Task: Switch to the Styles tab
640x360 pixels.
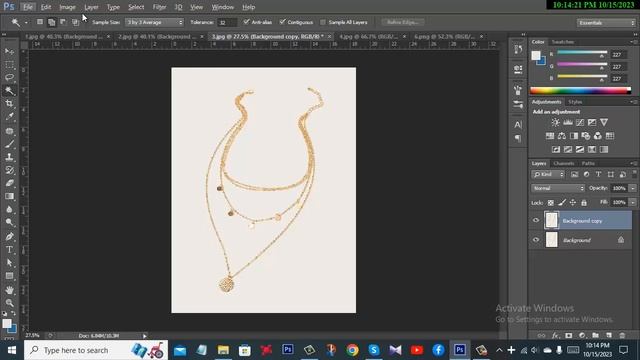Action: pos(575,102)
